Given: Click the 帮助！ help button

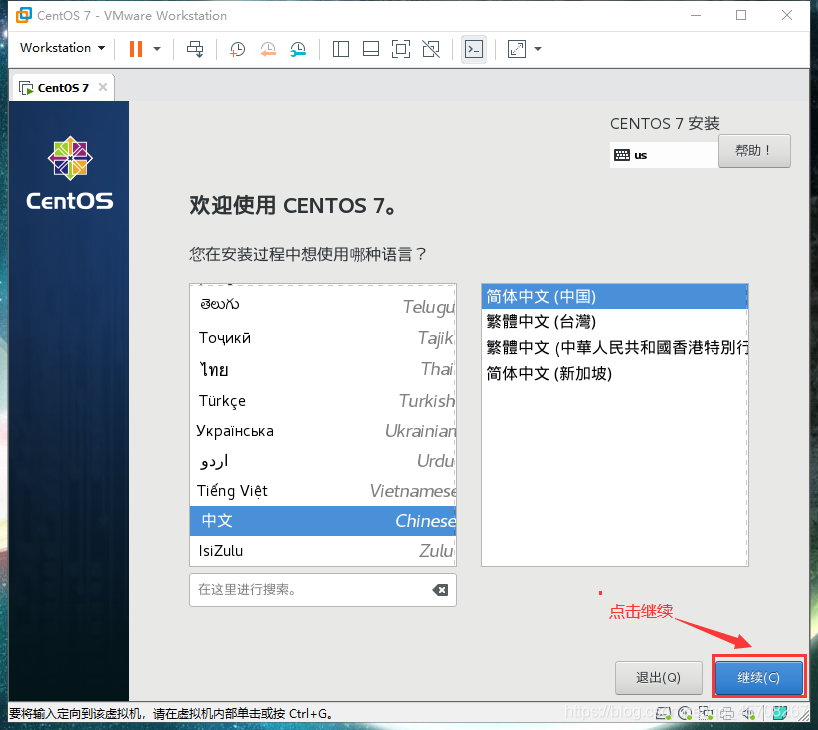Looking at the screenshot, I should coord(754,151).
